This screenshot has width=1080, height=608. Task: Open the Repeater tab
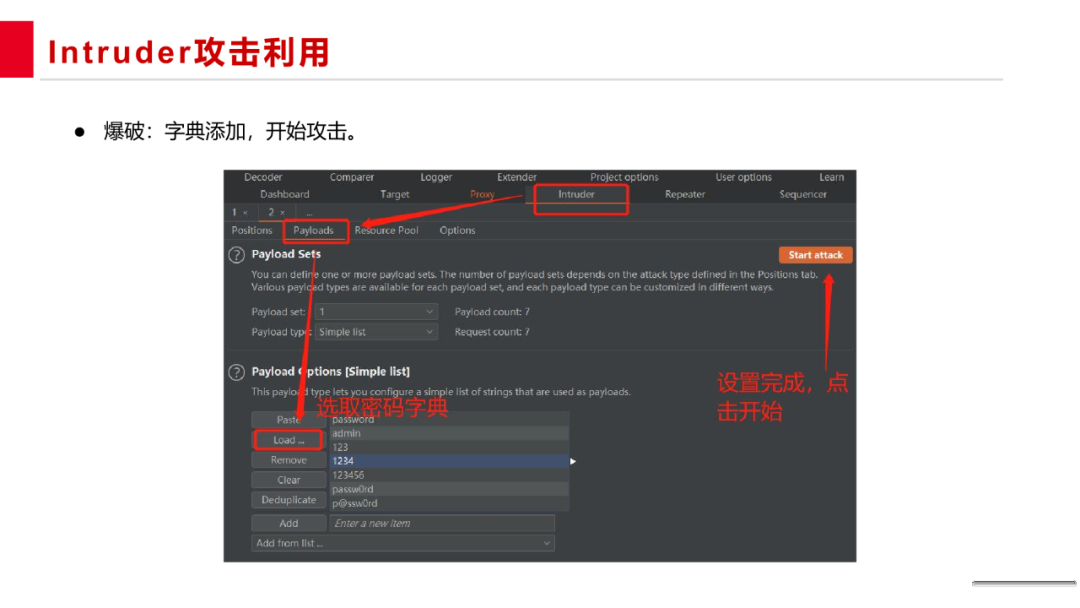point(685,194)
